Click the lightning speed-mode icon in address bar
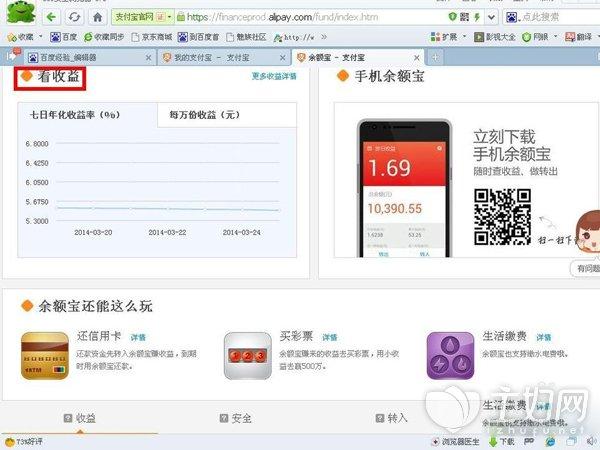 (x=477, y=17)
